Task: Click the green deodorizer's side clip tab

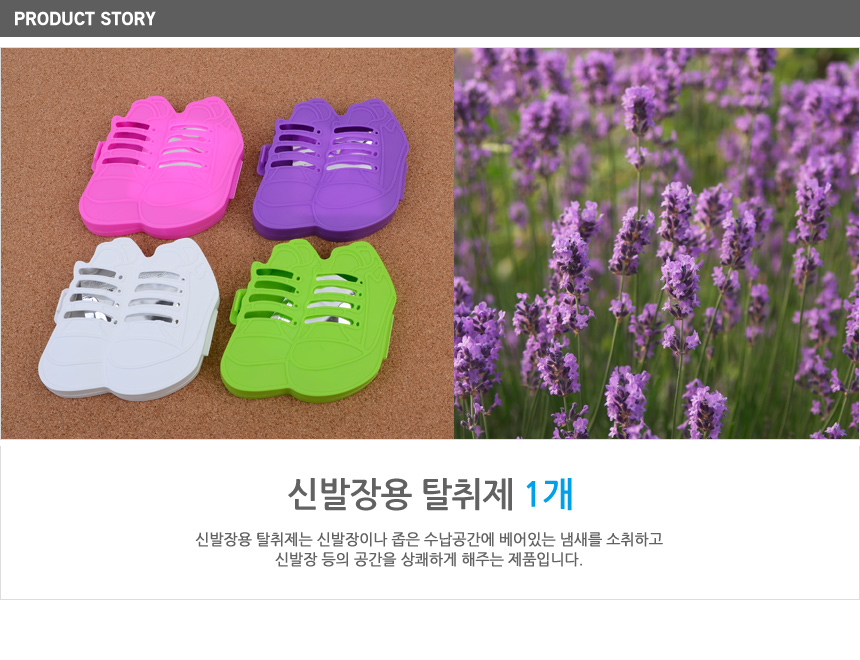Action: 239,306
